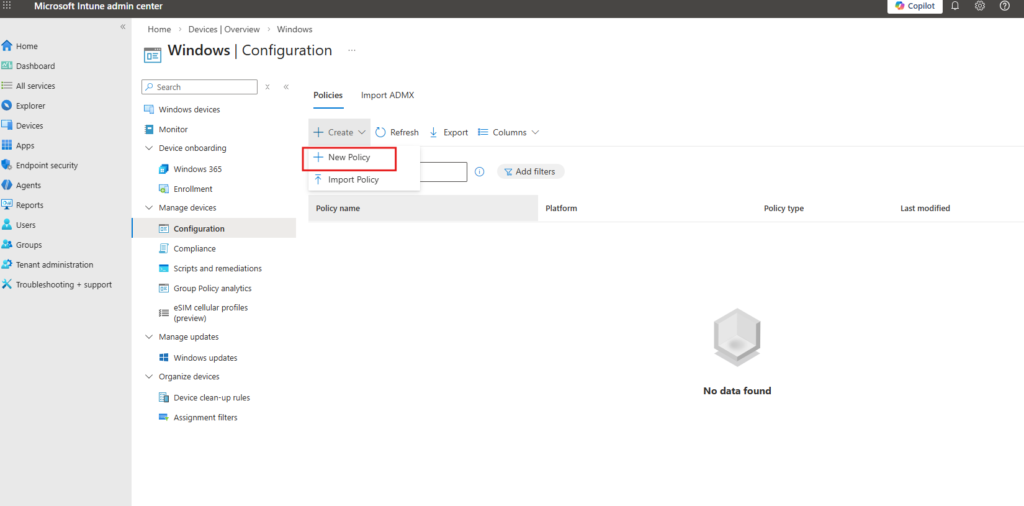Select New Policy from Create menu
Viewport: 1024px width, 506px height.
pos(349,158)
